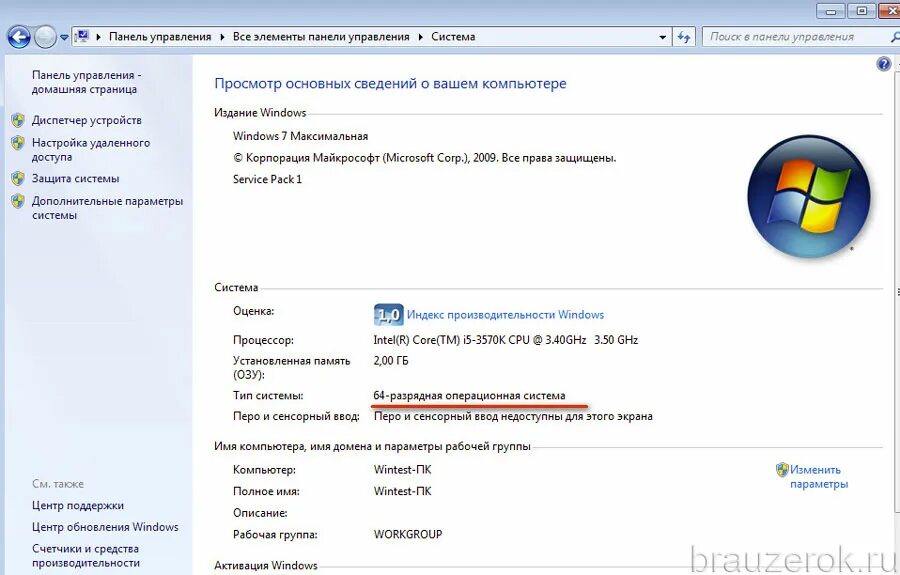The height and width of the screenshot is (575, 900).
Task: Select the Service Pack 1 text
Action: pyautogui.click(x=267, y=179)
